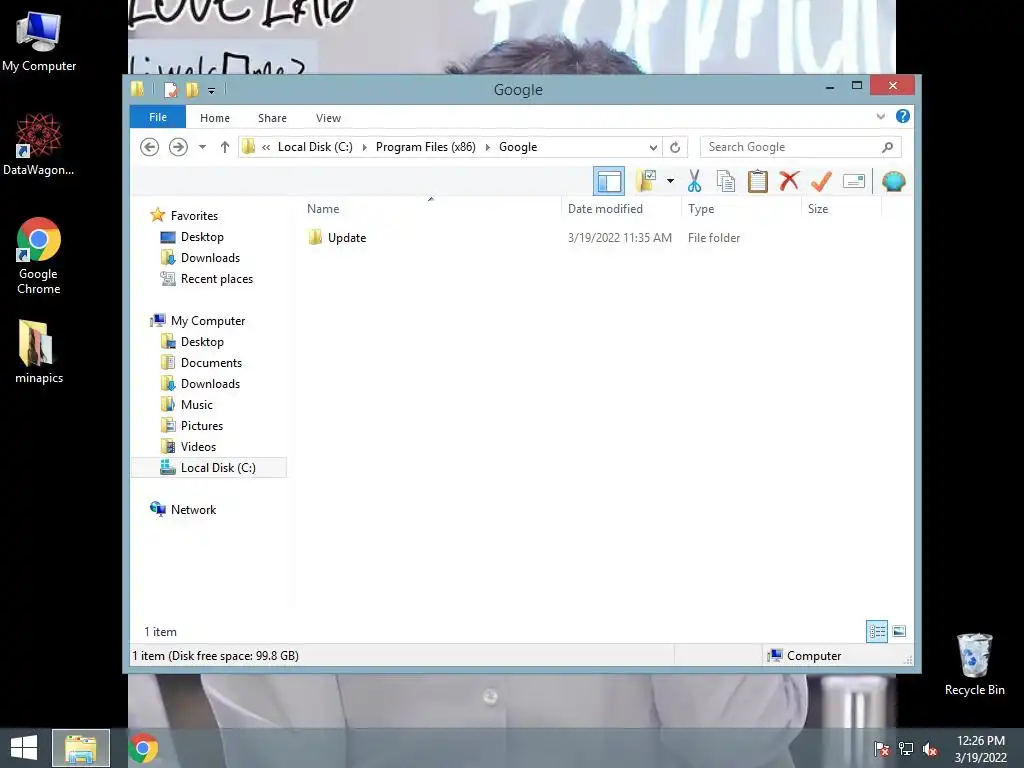Click the Cut scissors icon
This screenshot has width=1024, height=768.
click(694, 181)
